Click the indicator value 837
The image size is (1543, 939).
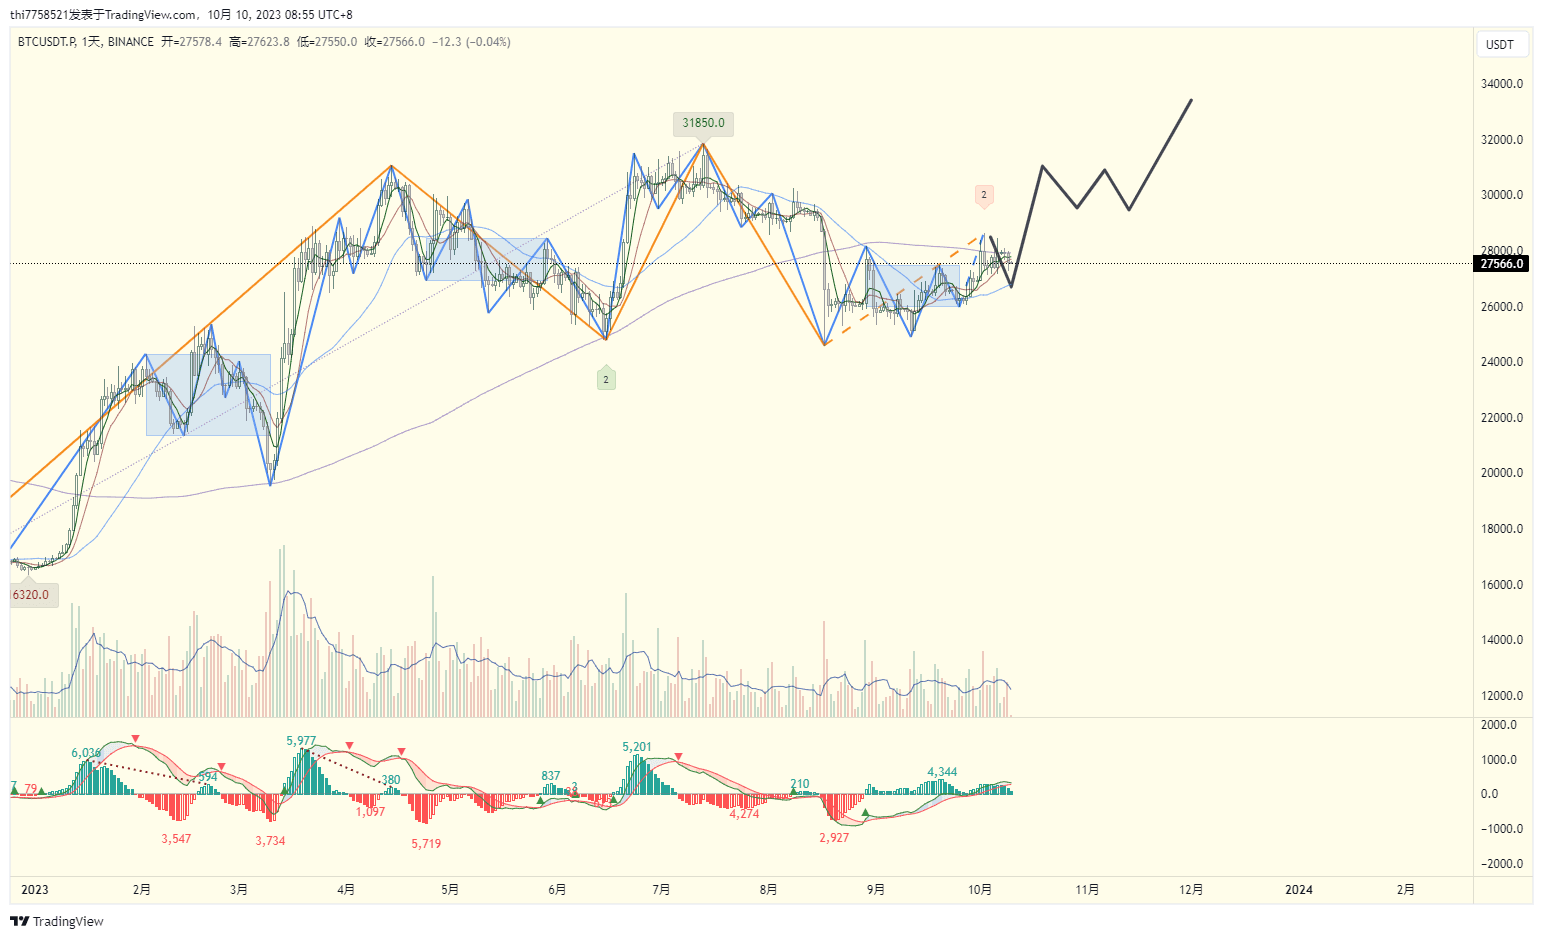(x=551, y=776)
